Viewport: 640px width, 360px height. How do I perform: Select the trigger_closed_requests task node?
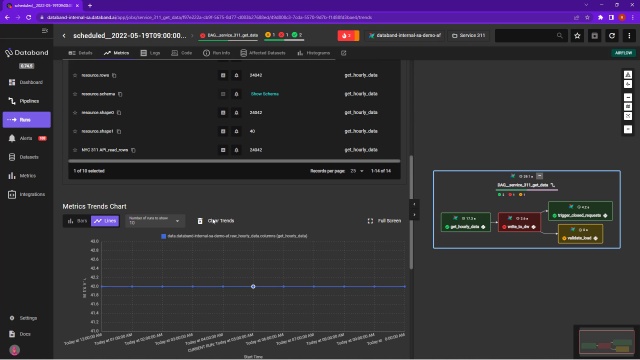[x=580, y=211]
